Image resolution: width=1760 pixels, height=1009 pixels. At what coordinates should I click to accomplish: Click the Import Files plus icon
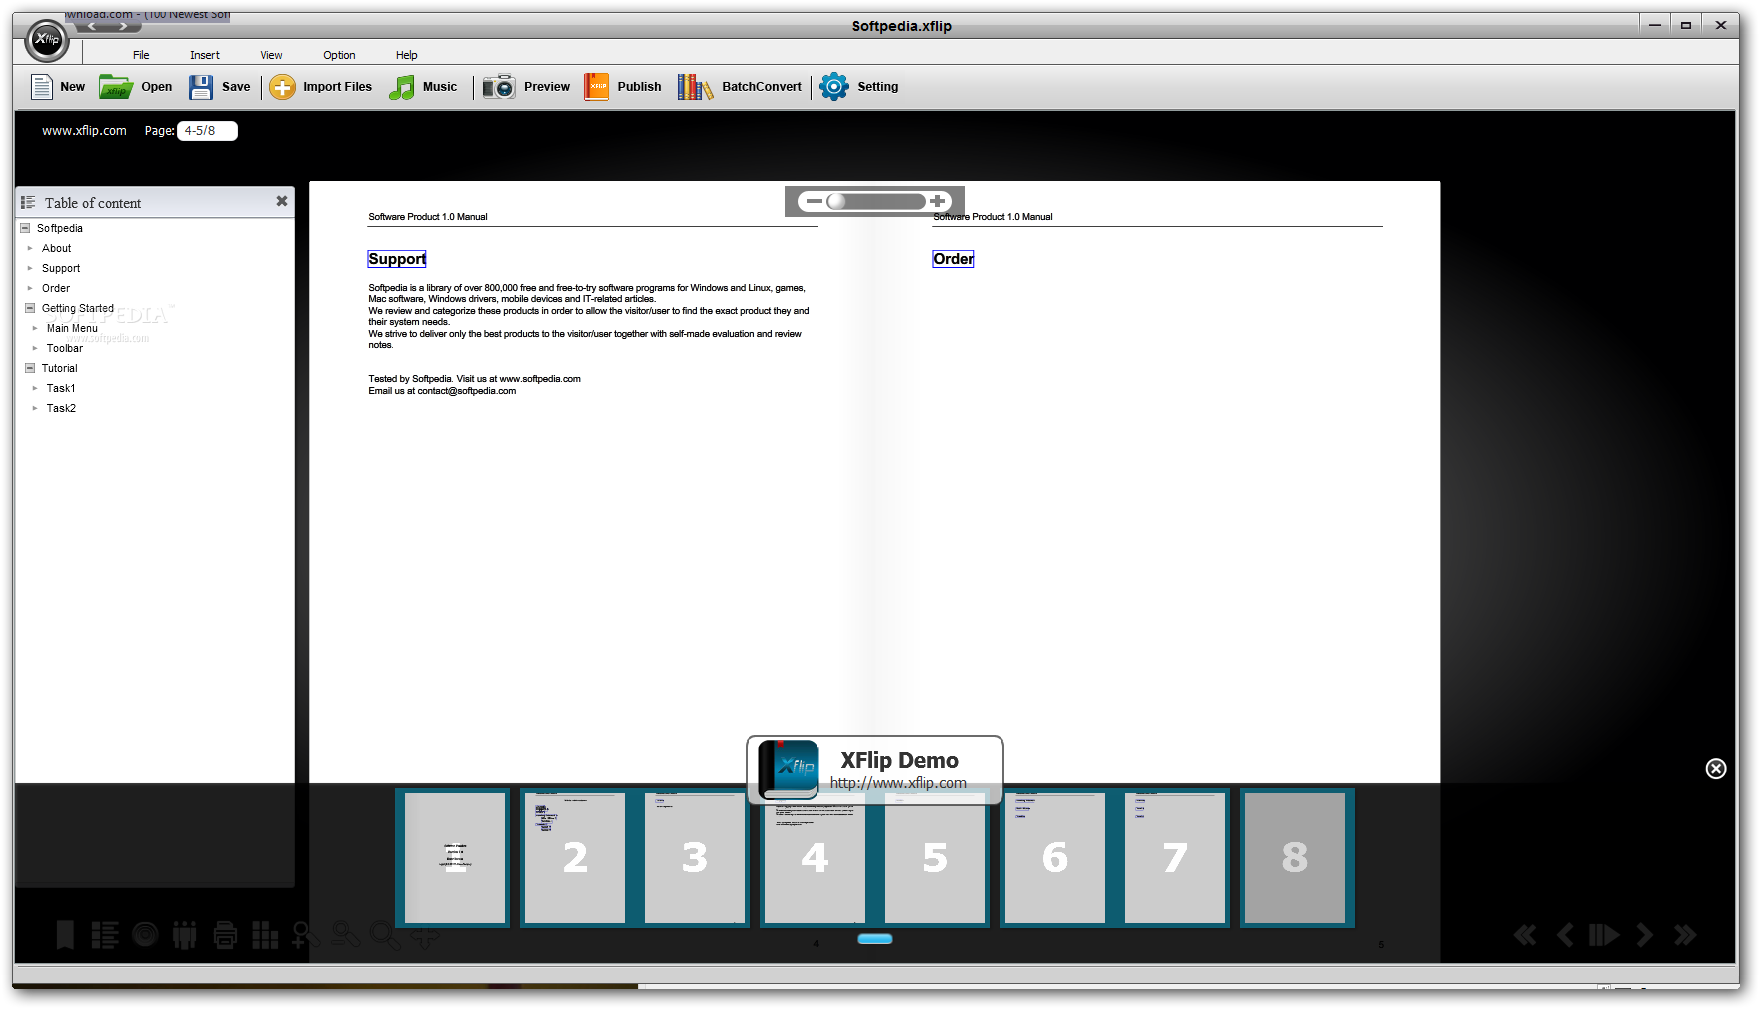click(x=283, y=87)
